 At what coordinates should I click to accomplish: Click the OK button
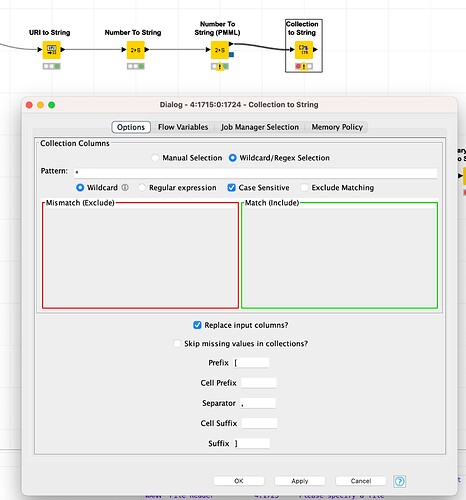coord(239,481)
